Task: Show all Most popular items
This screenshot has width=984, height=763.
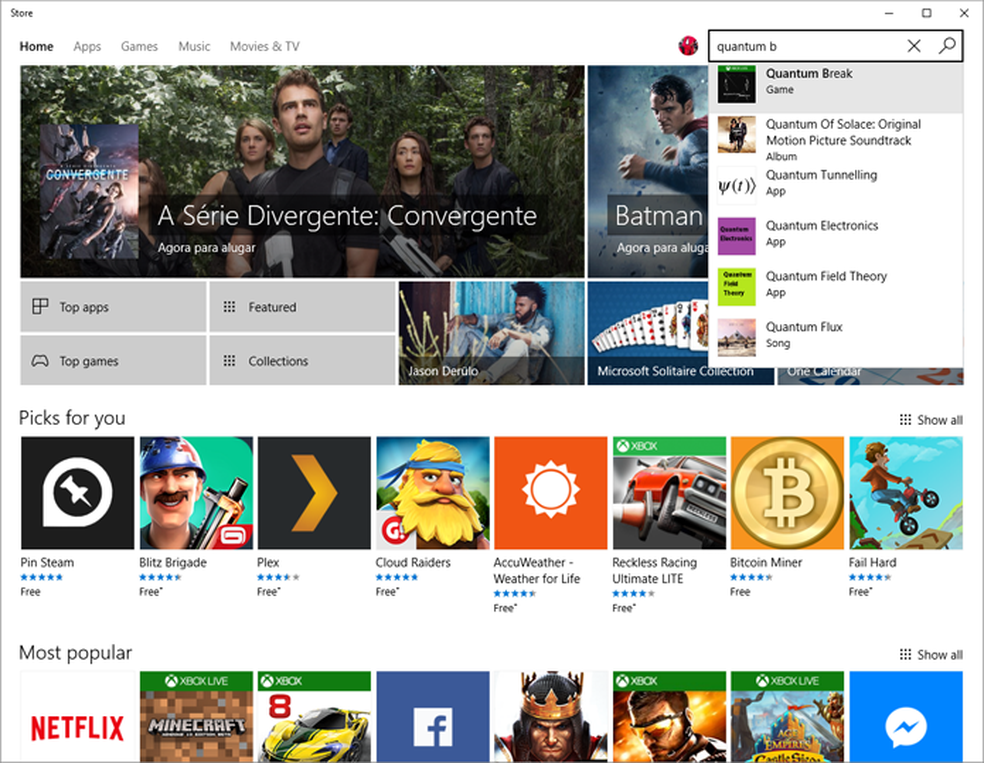Action: coord(931,654)
